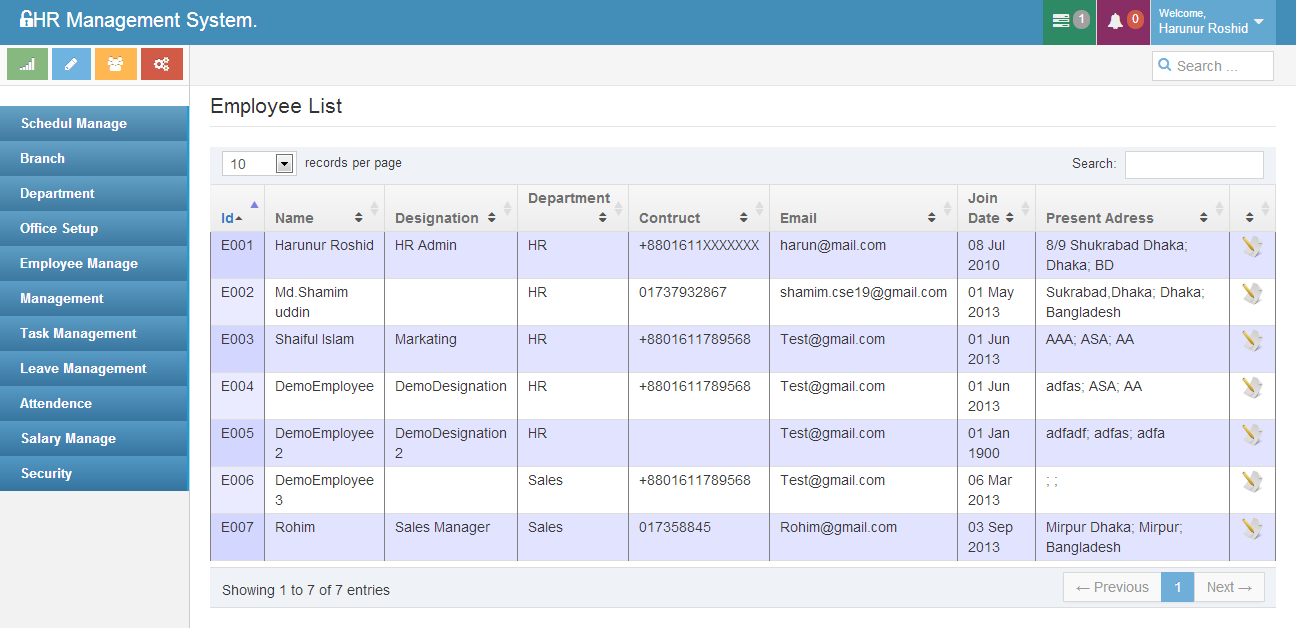Click the table Search input field
Viewport: 1296px width, 628px height.
(1193, 164)
